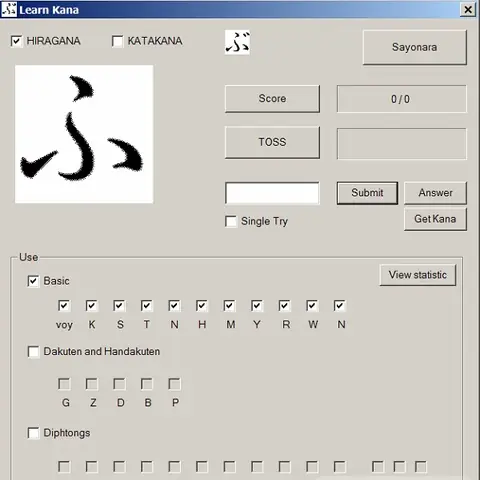This screenshot has height=480, width=480.
Task: Click the small kana preview icon beside KATAKANA
Action: tap(237, 42)
